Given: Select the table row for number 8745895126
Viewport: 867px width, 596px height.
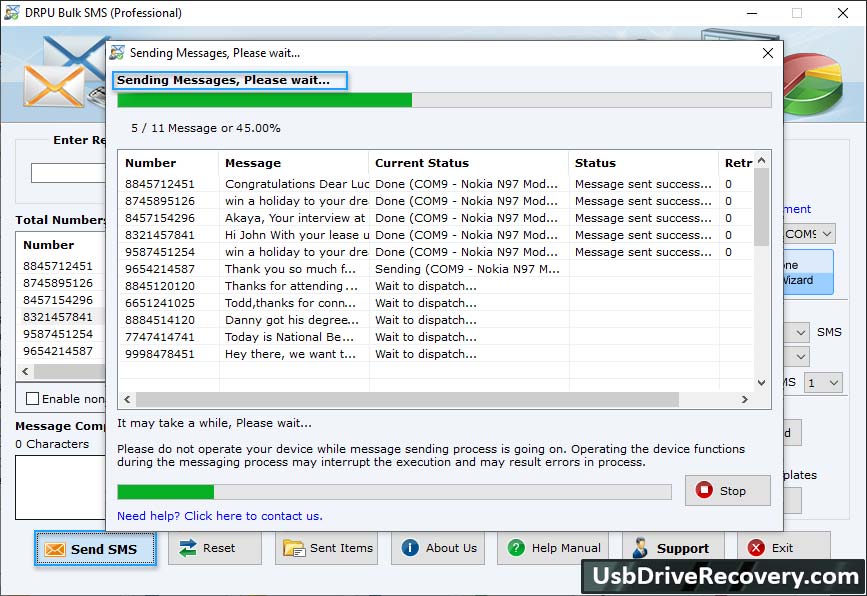Looking at the screenshot, I should click(x=436, y=201).
